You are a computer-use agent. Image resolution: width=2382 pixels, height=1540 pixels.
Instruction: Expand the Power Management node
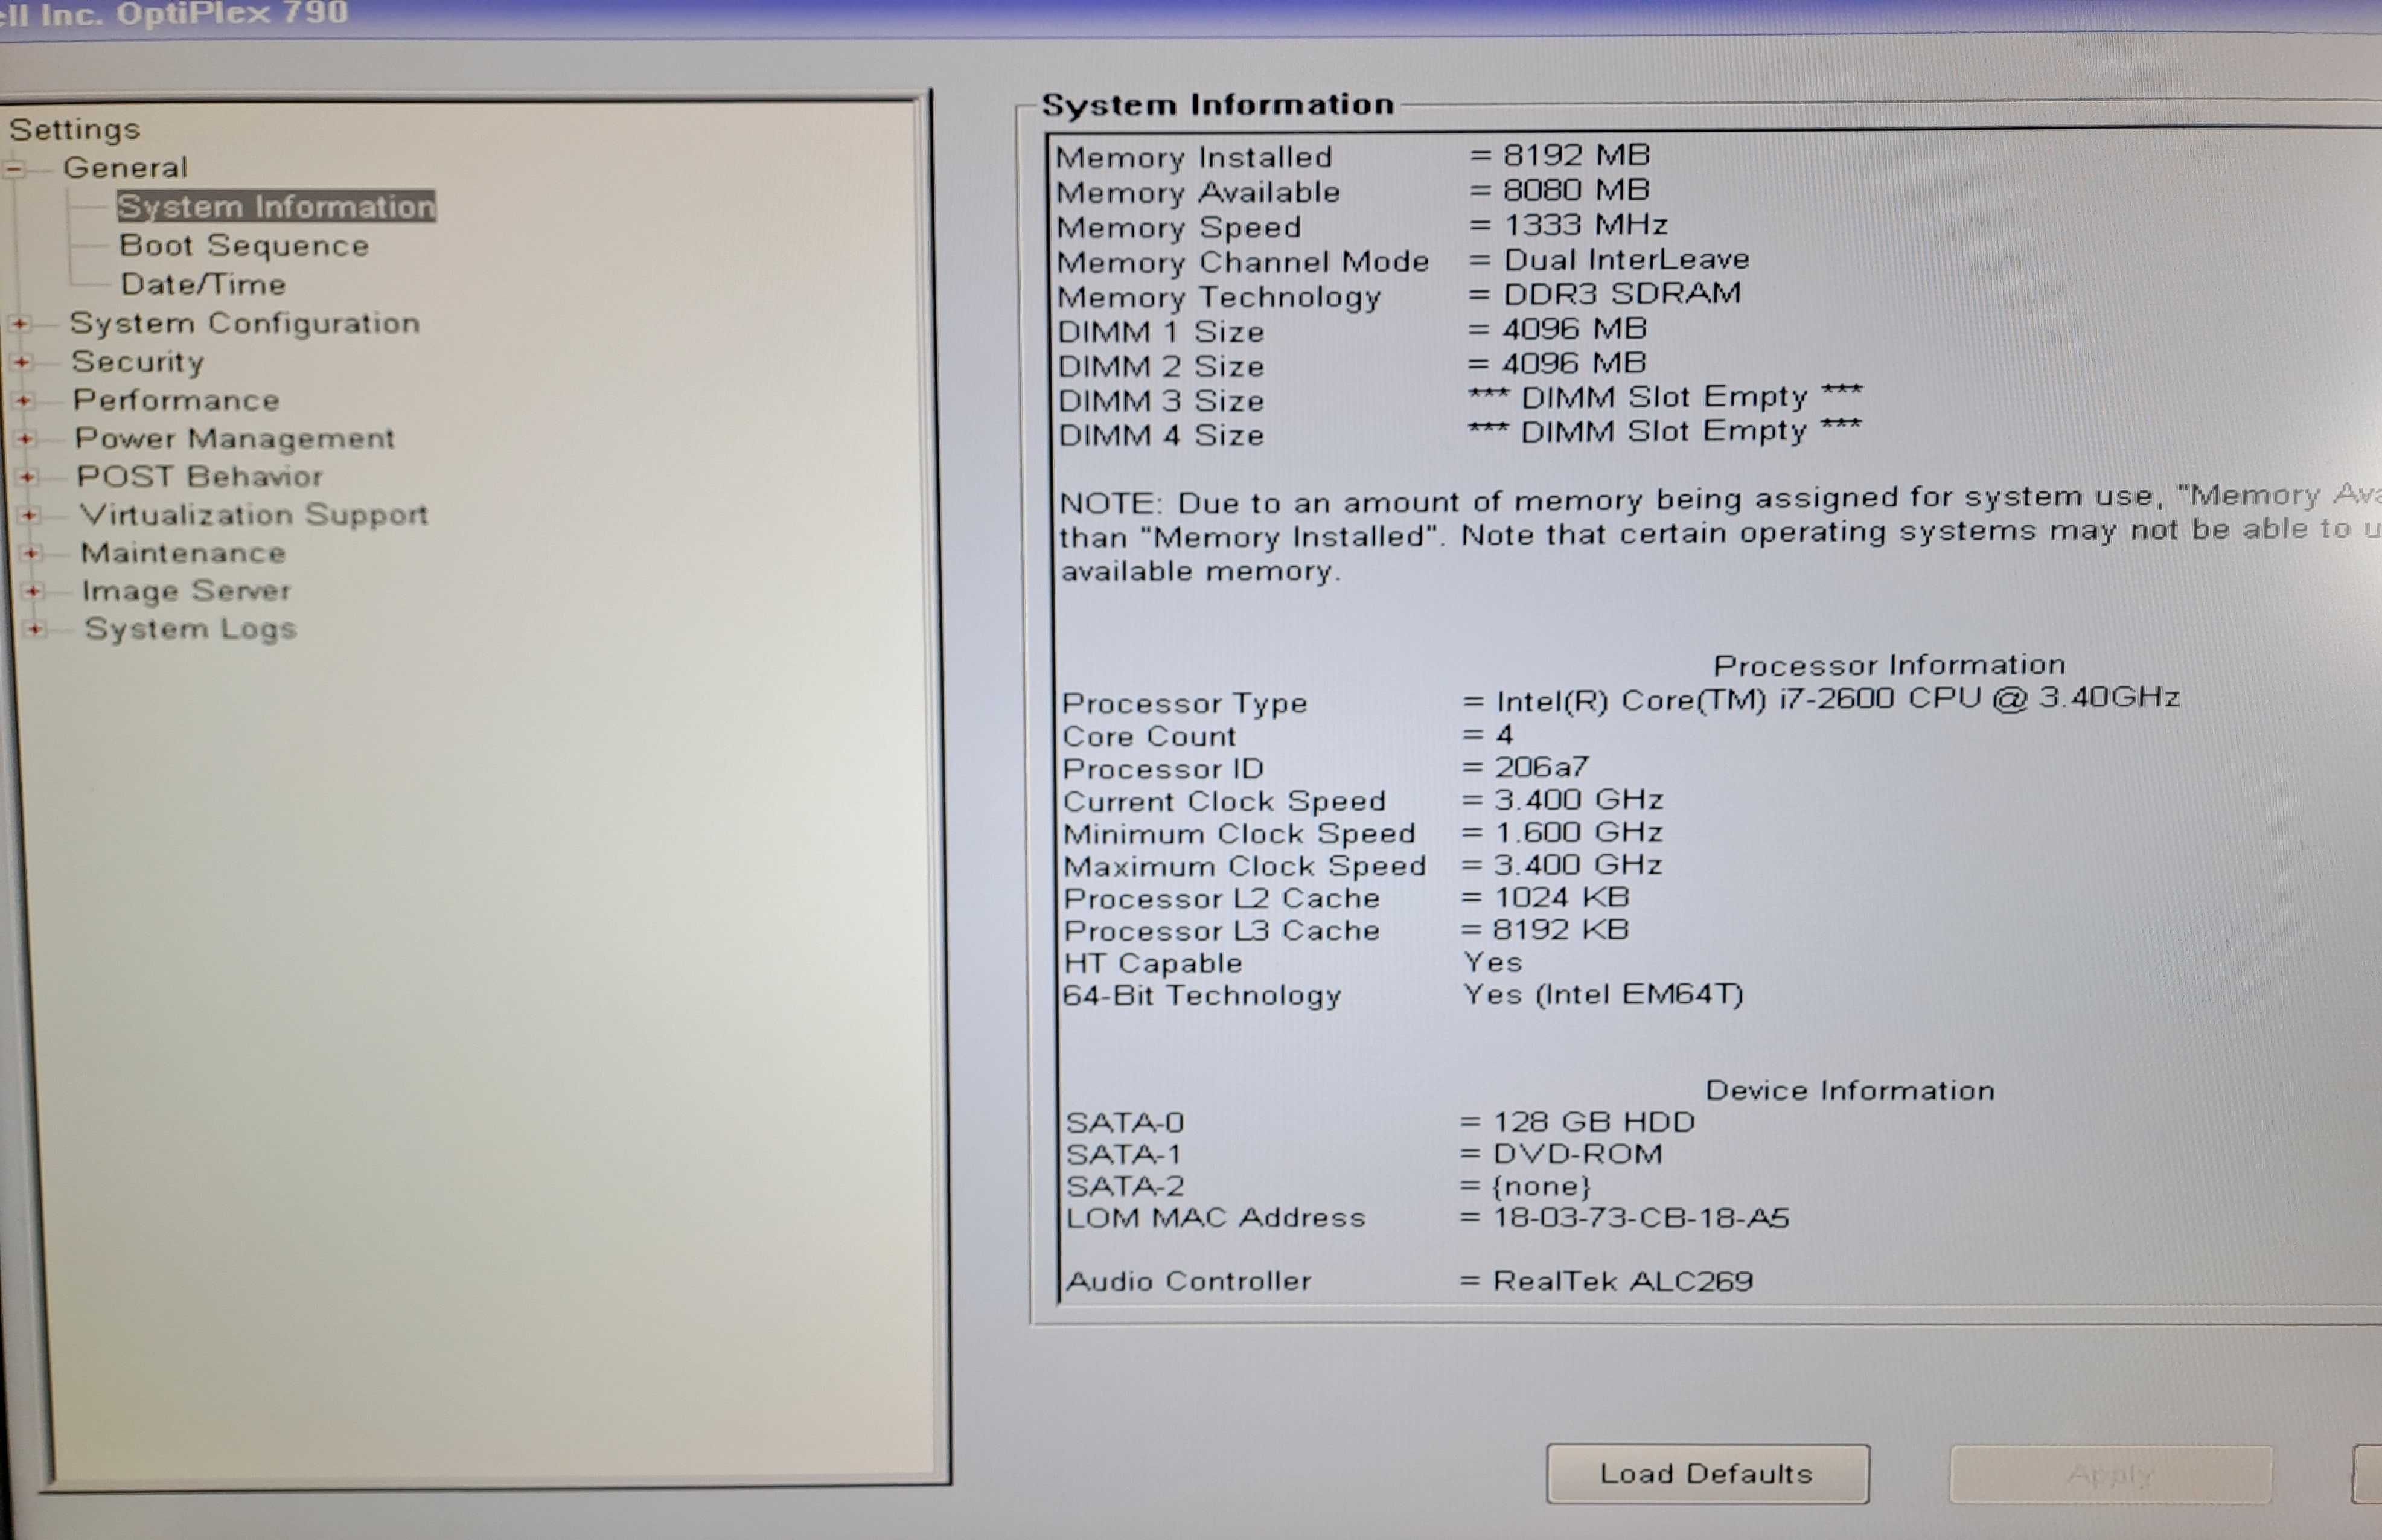pos(26,439)
